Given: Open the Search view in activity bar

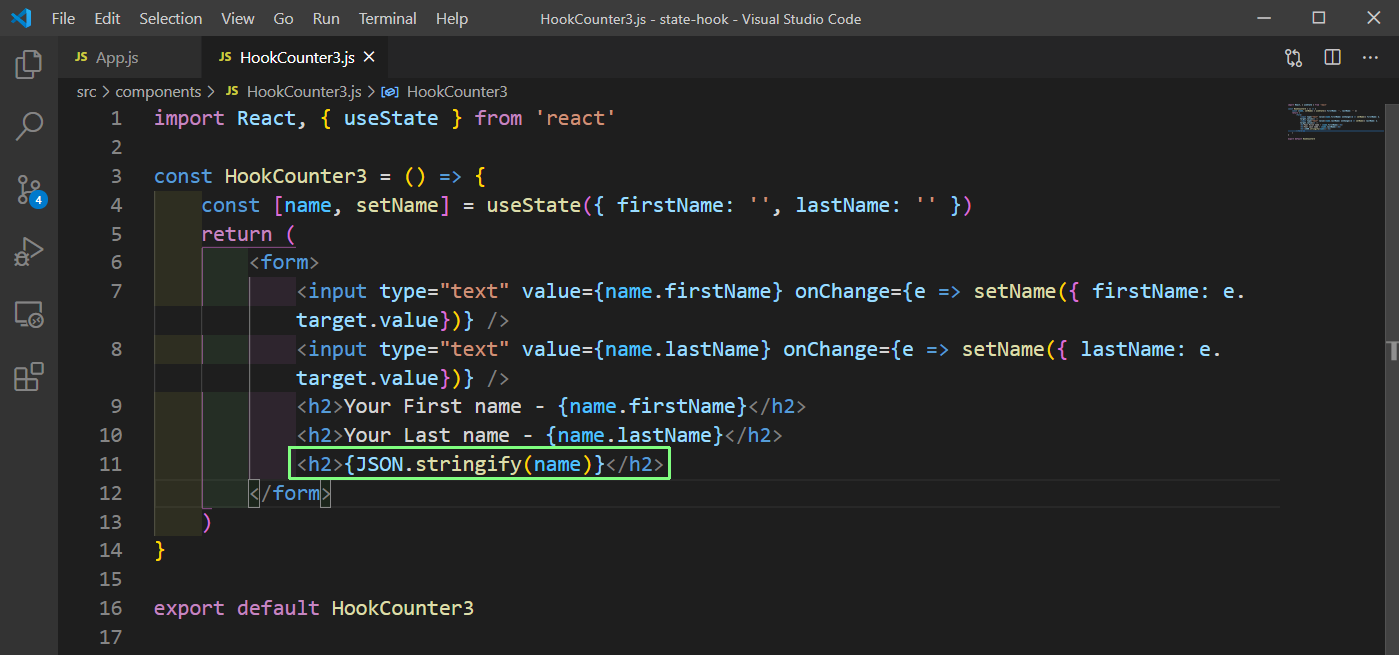Looking at the screenshot, I should (29, 126).
